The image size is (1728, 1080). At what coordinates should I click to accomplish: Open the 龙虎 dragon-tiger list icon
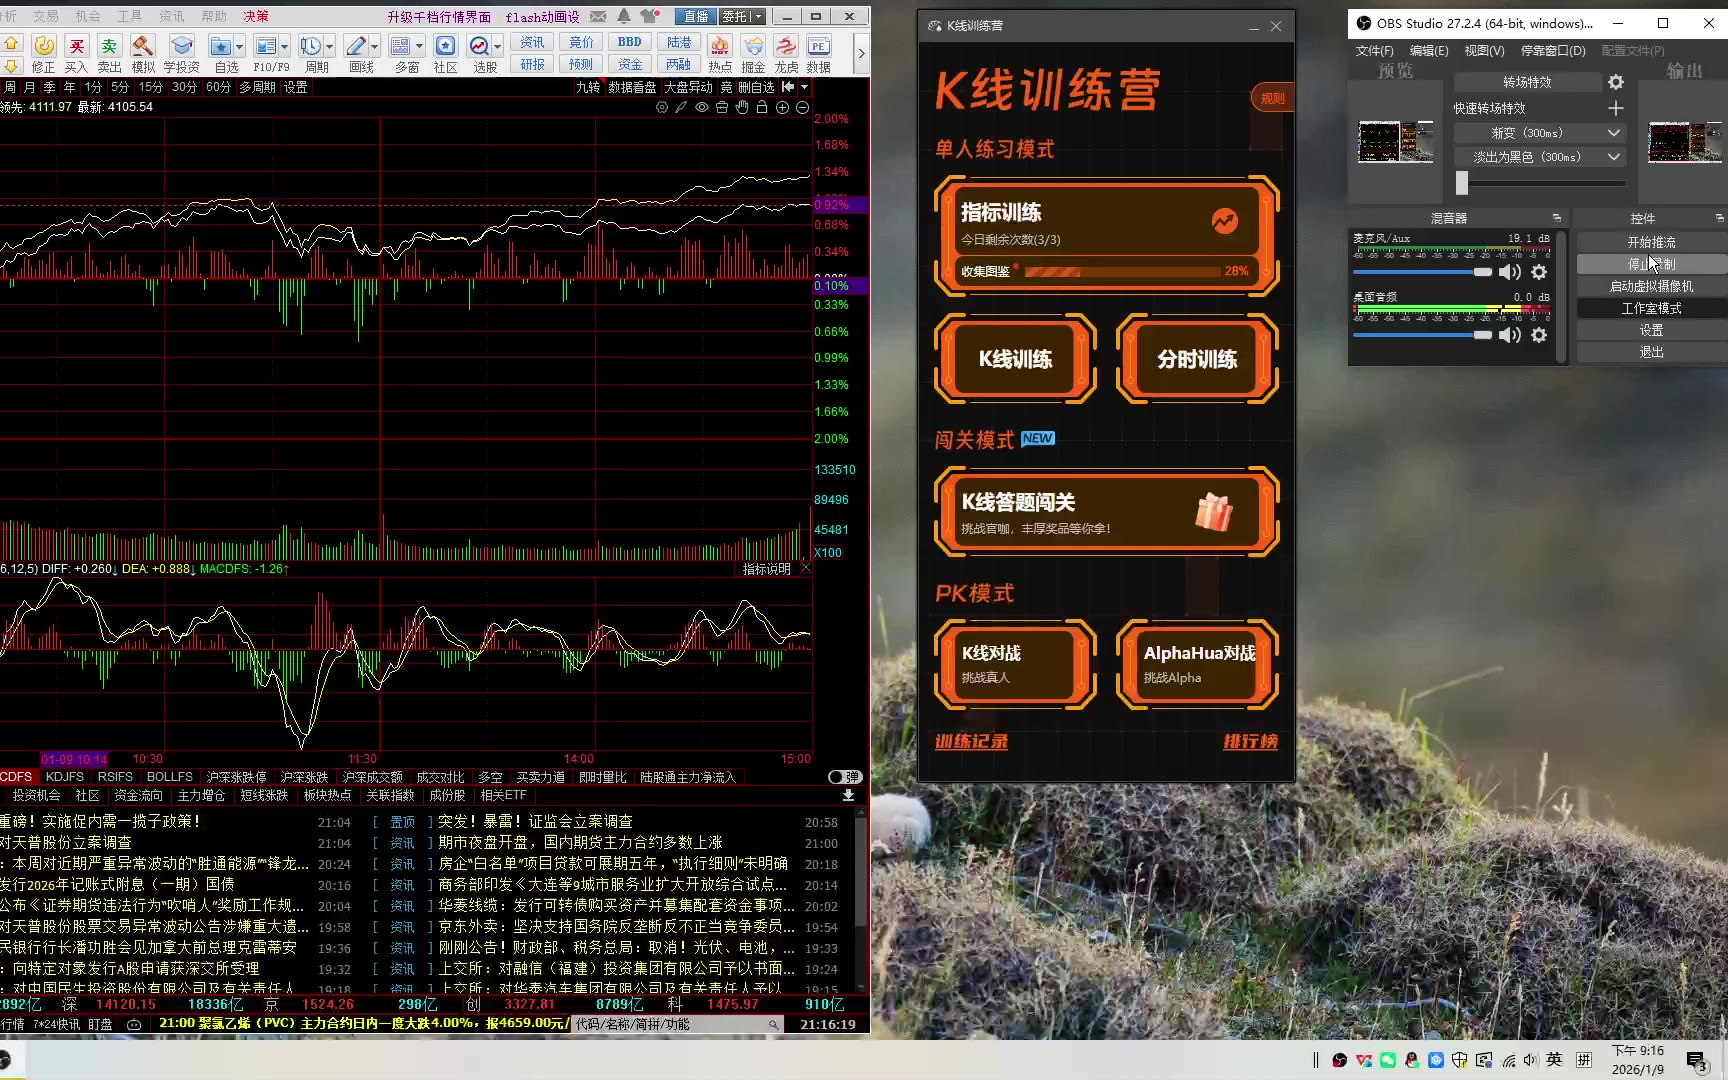pos(786,47)
